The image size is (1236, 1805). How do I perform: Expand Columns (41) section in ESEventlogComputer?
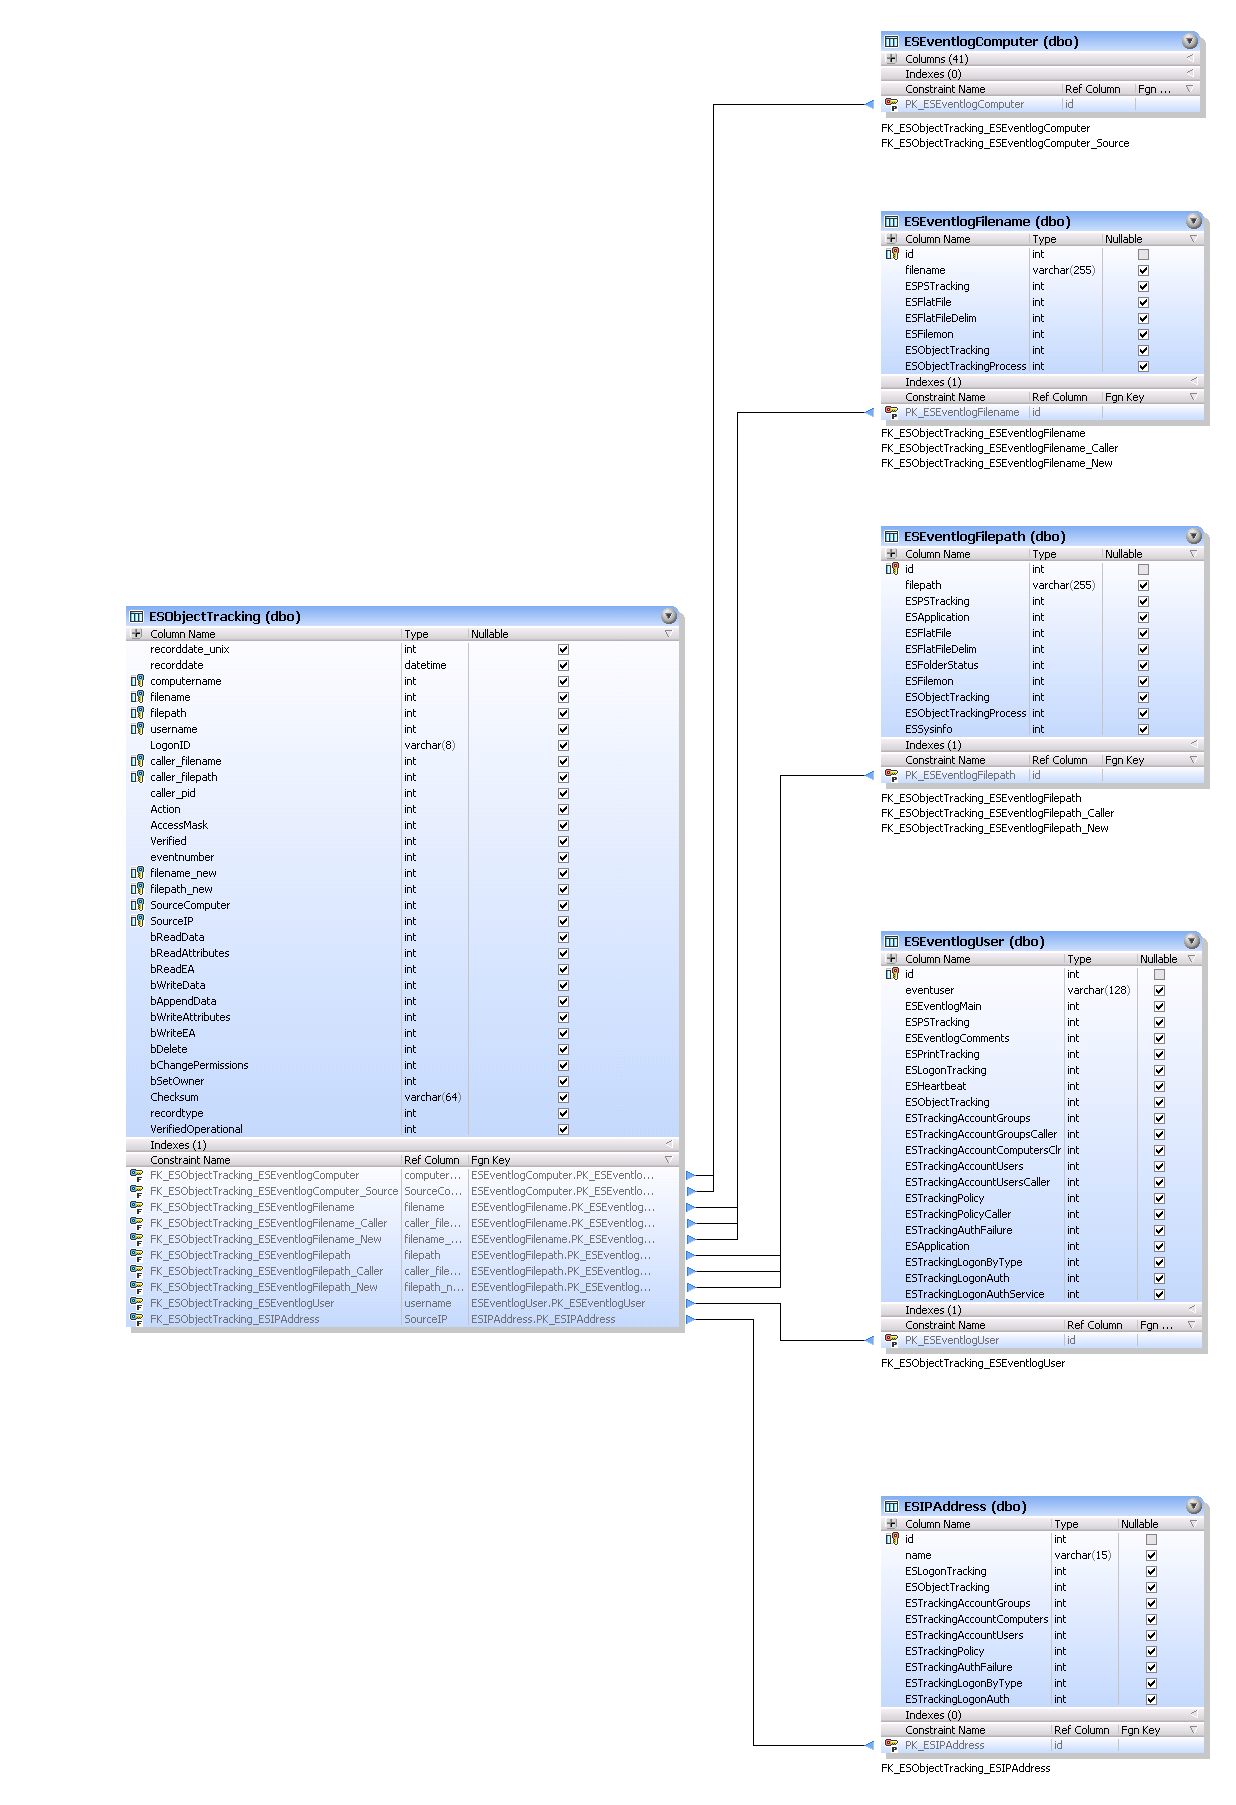(892, 59)
